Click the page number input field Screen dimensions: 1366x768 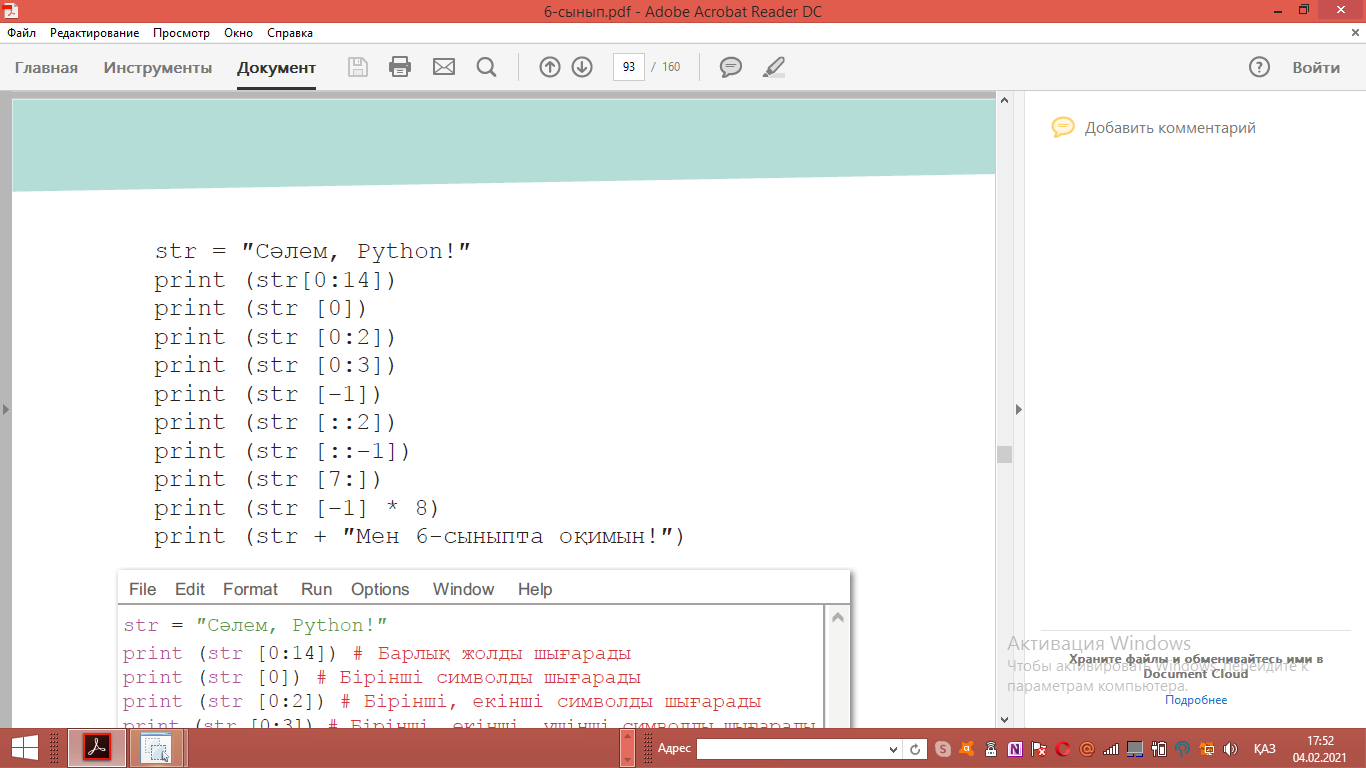(628, 67)
